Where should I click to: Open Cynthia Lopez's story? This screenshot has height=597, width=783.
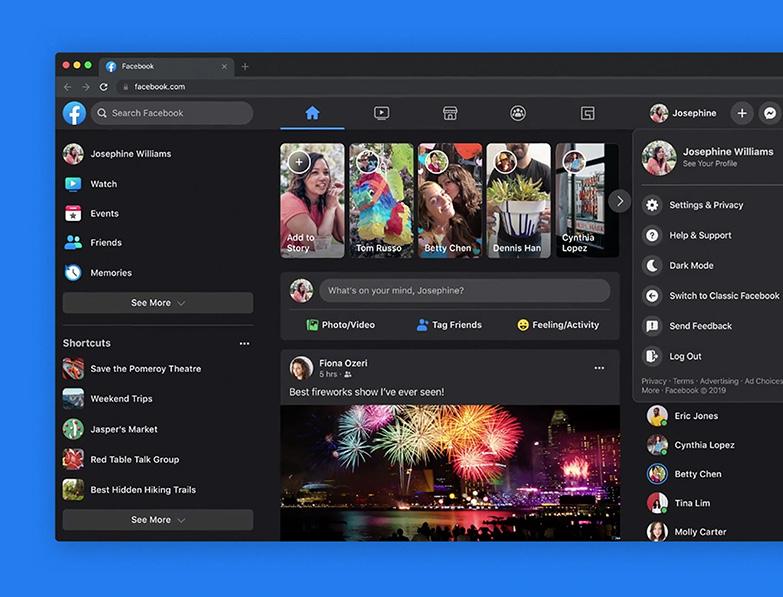(587, 201)
